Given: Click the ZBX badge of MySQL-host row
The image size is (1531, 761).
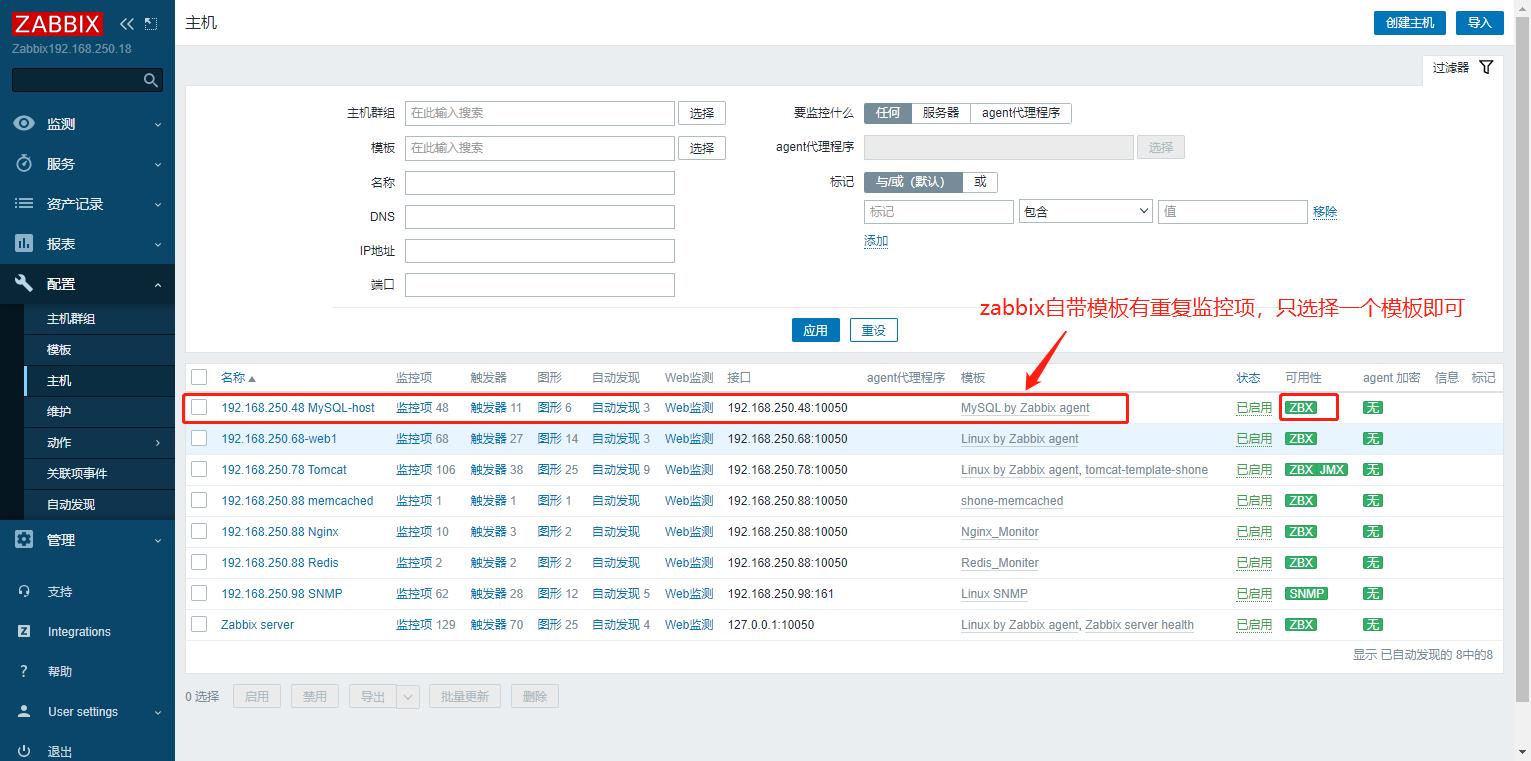Looking at the screenshot, I should click(1301, 407).
